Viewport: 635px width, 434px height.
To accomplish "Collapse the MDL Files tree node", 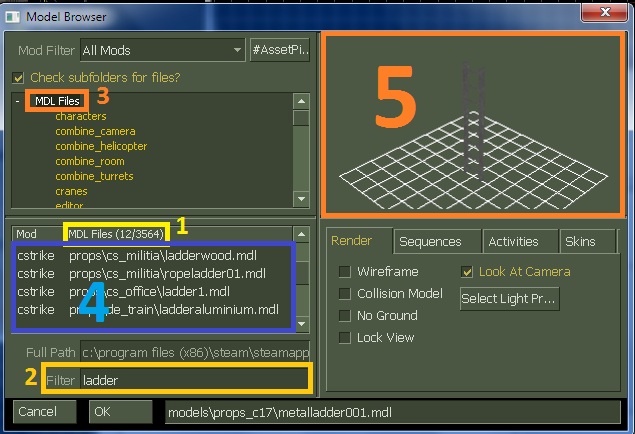I will click(x=19, y=101).
